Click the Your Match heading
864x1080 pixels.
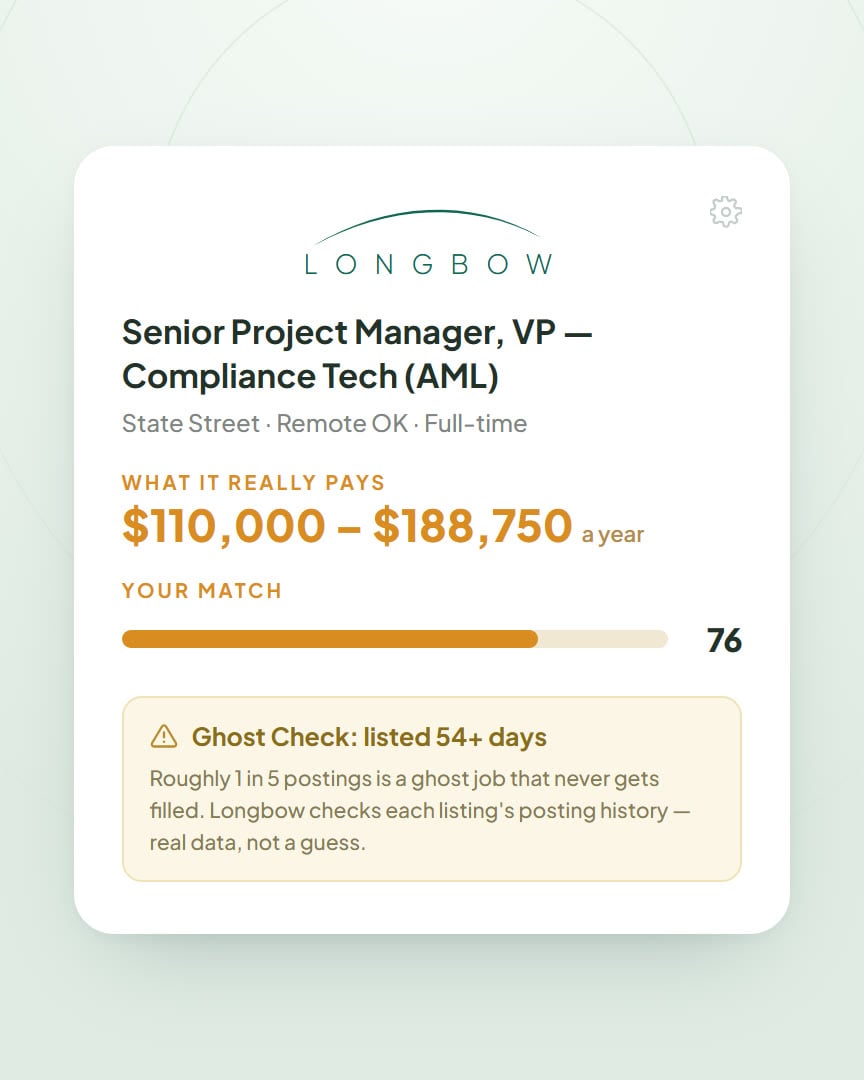point(202,591)
